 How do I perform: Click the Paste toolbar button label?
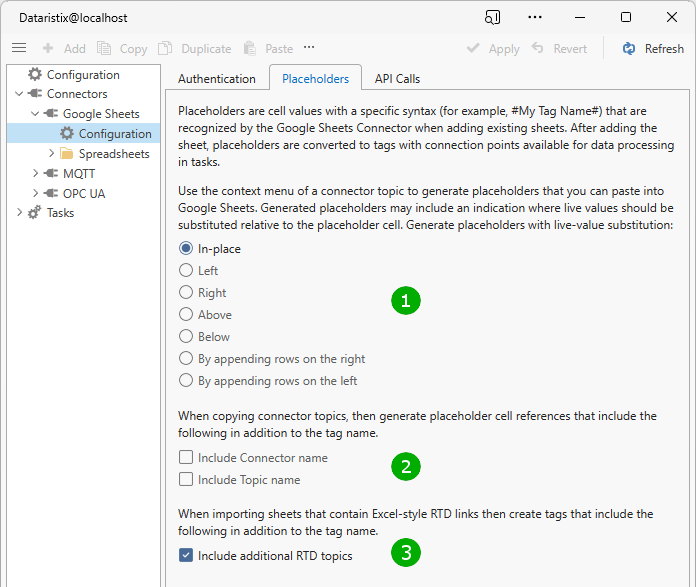[x=279, y=48]
